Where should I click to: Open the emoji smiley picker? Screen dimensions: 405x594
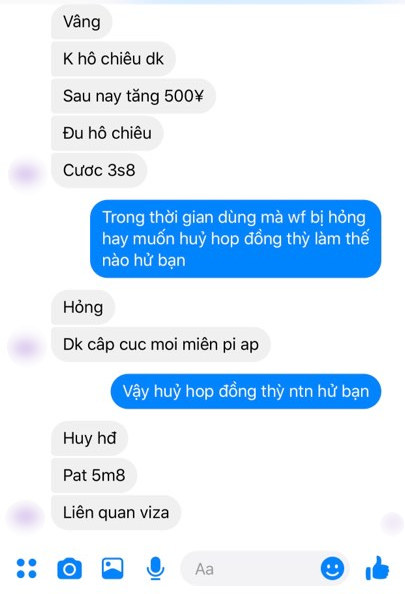332,569
